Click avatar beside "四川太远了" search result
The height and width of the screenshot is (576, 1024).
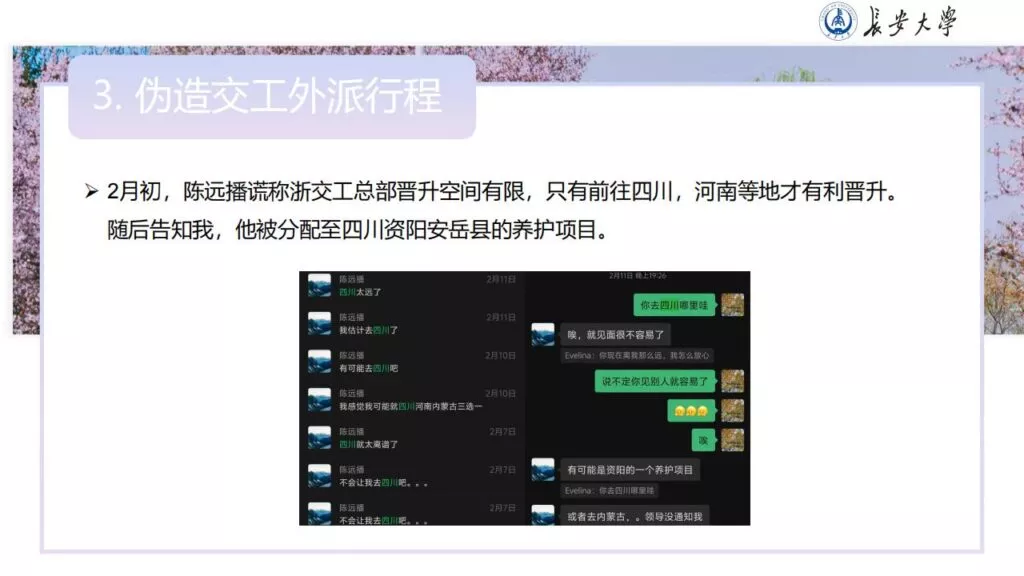[x=319, y=285]
